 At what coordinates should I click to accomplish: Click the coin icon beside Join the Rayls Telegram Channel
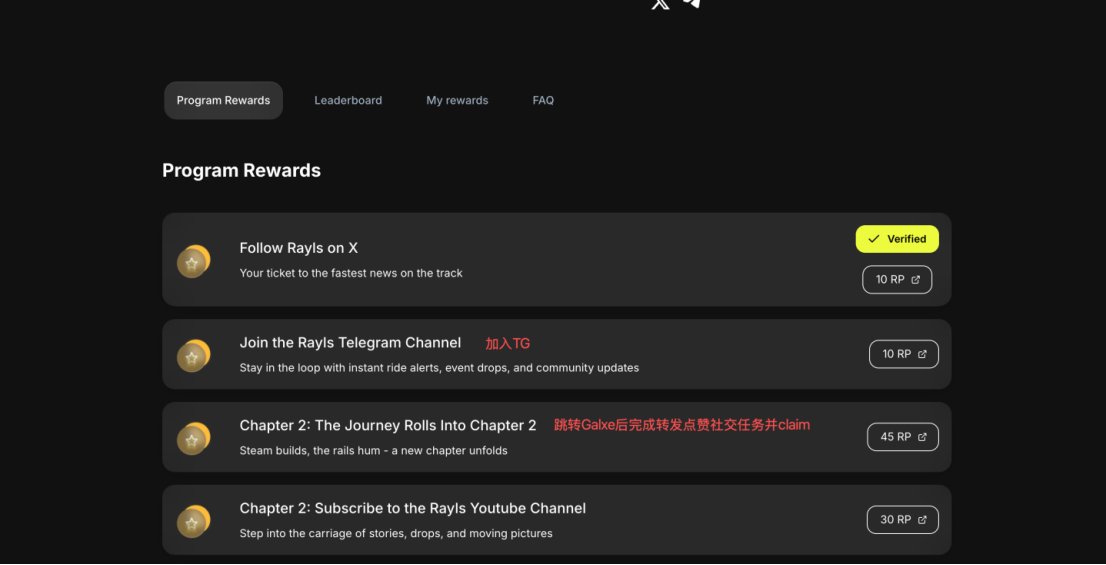[193, 356]
